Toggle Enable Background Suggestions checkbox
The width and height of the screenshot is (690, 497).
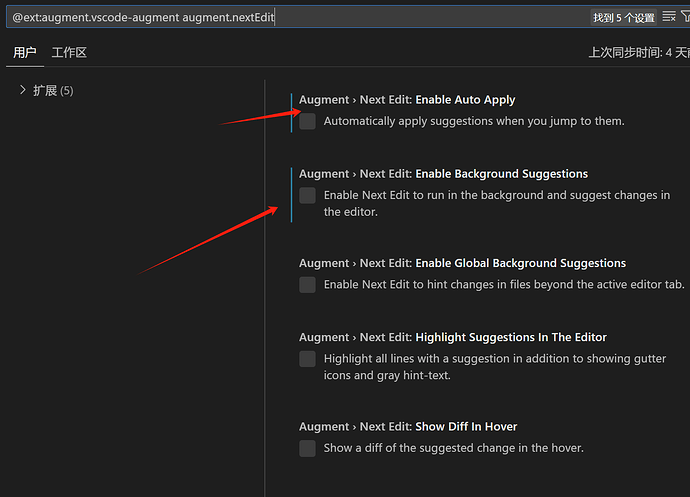307,195
